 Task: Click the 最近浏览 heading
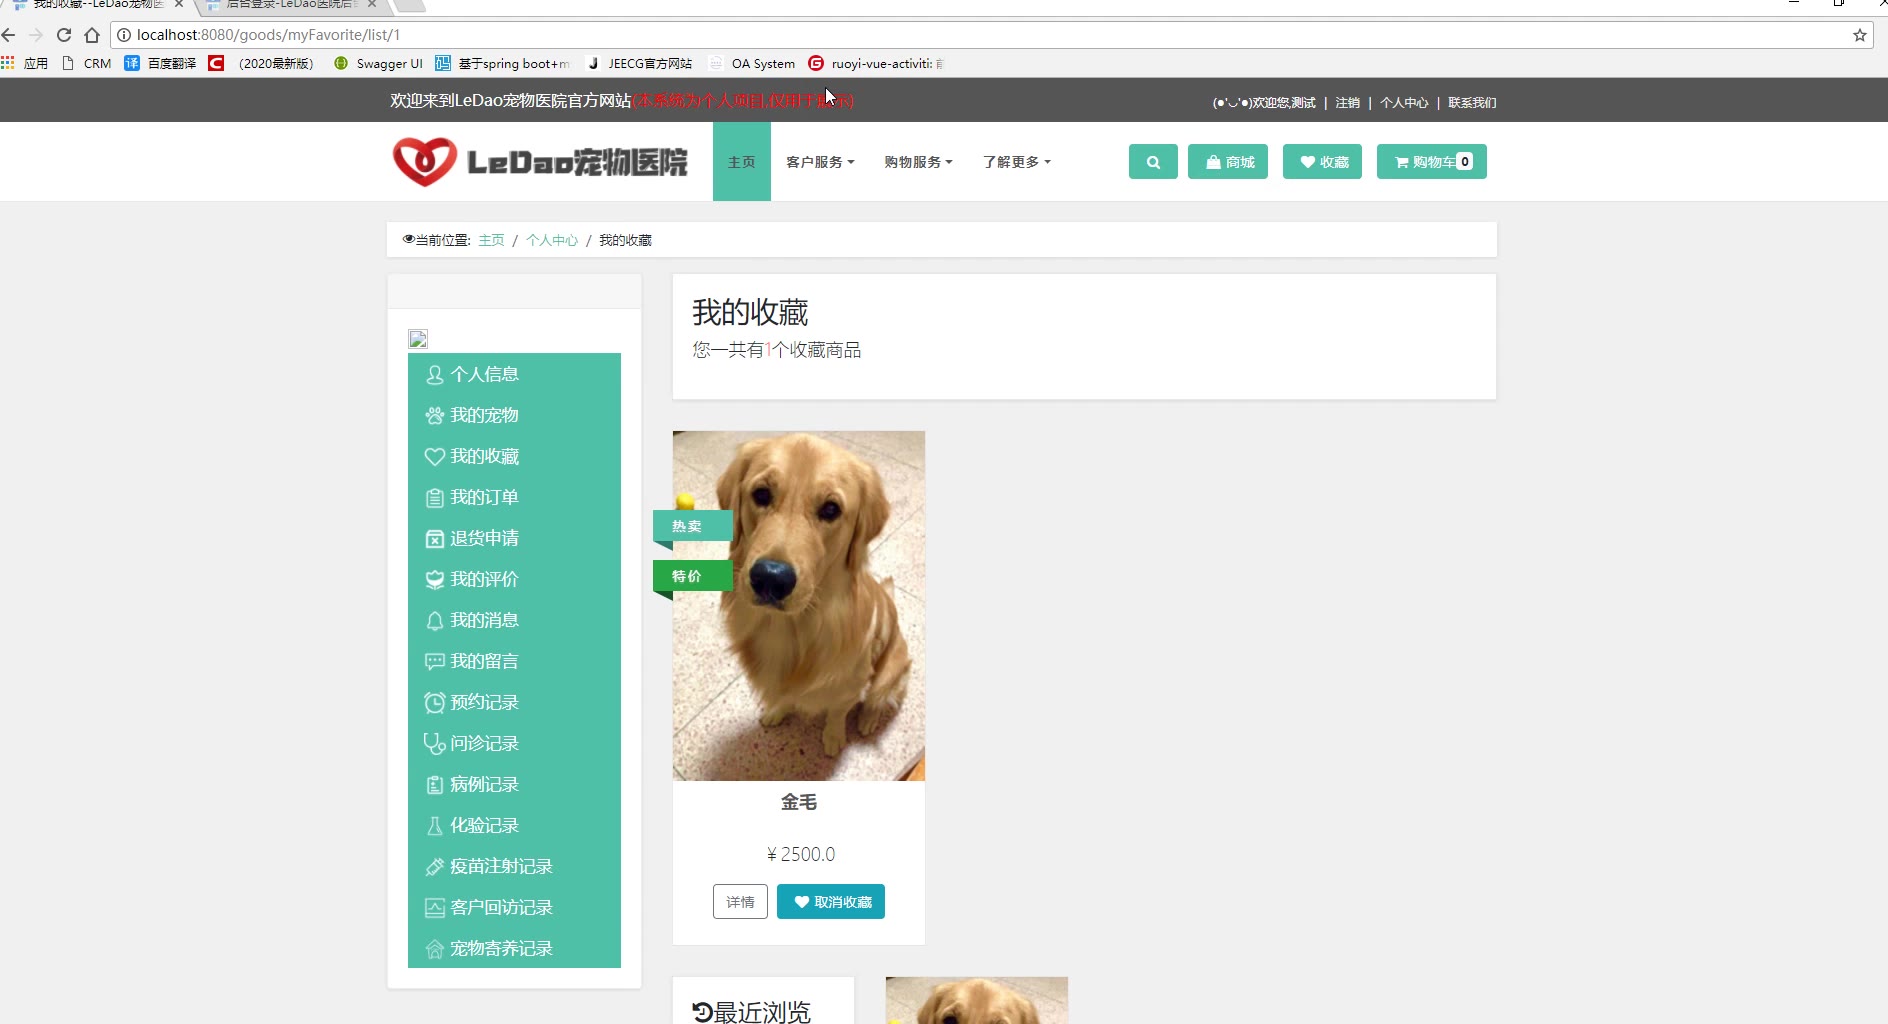click(x=752, y=1011)
